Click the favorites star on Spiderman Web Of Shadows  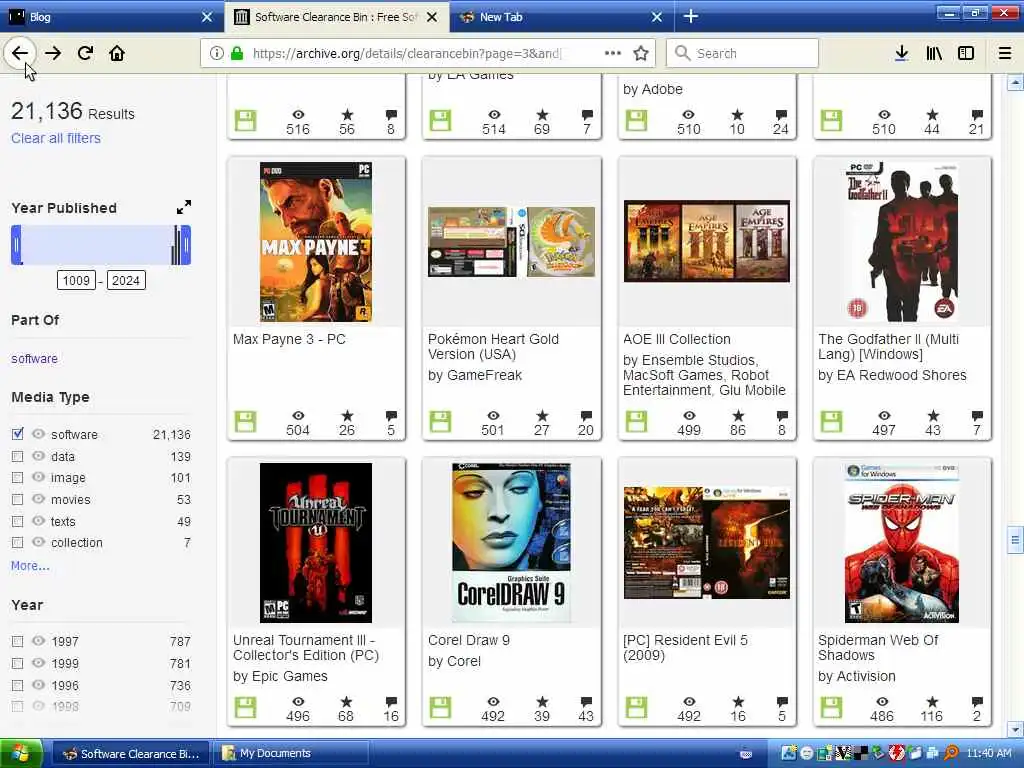click(x=932, y=701)
